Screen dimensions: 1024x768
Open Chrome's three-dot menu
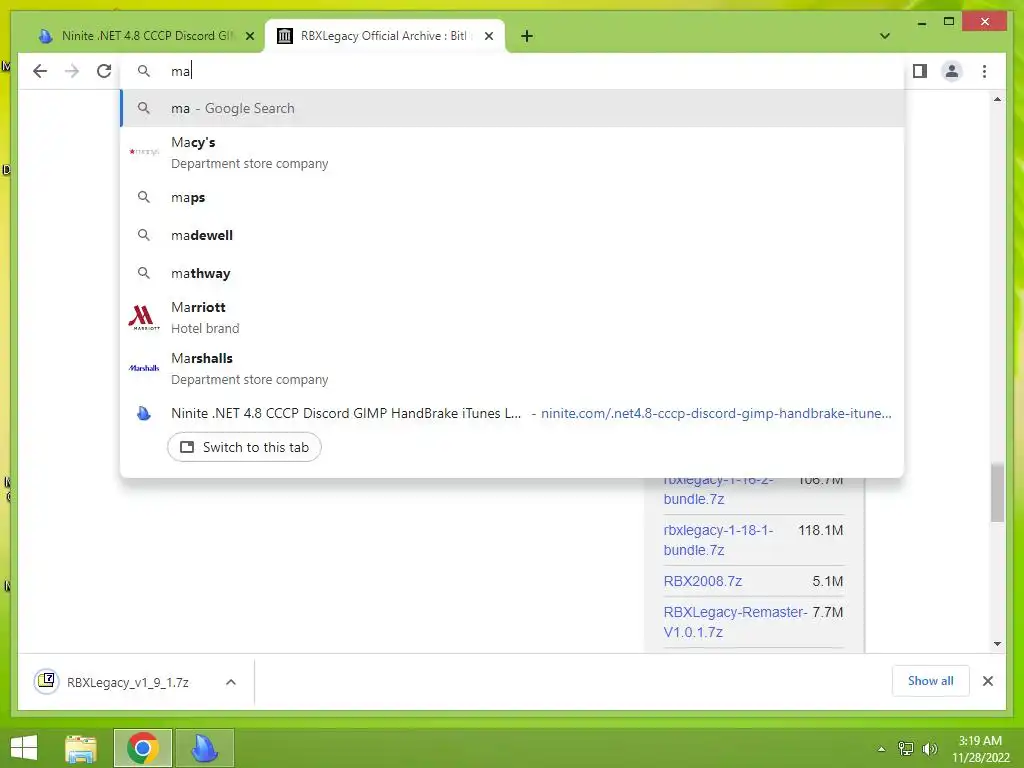[984, 71]
